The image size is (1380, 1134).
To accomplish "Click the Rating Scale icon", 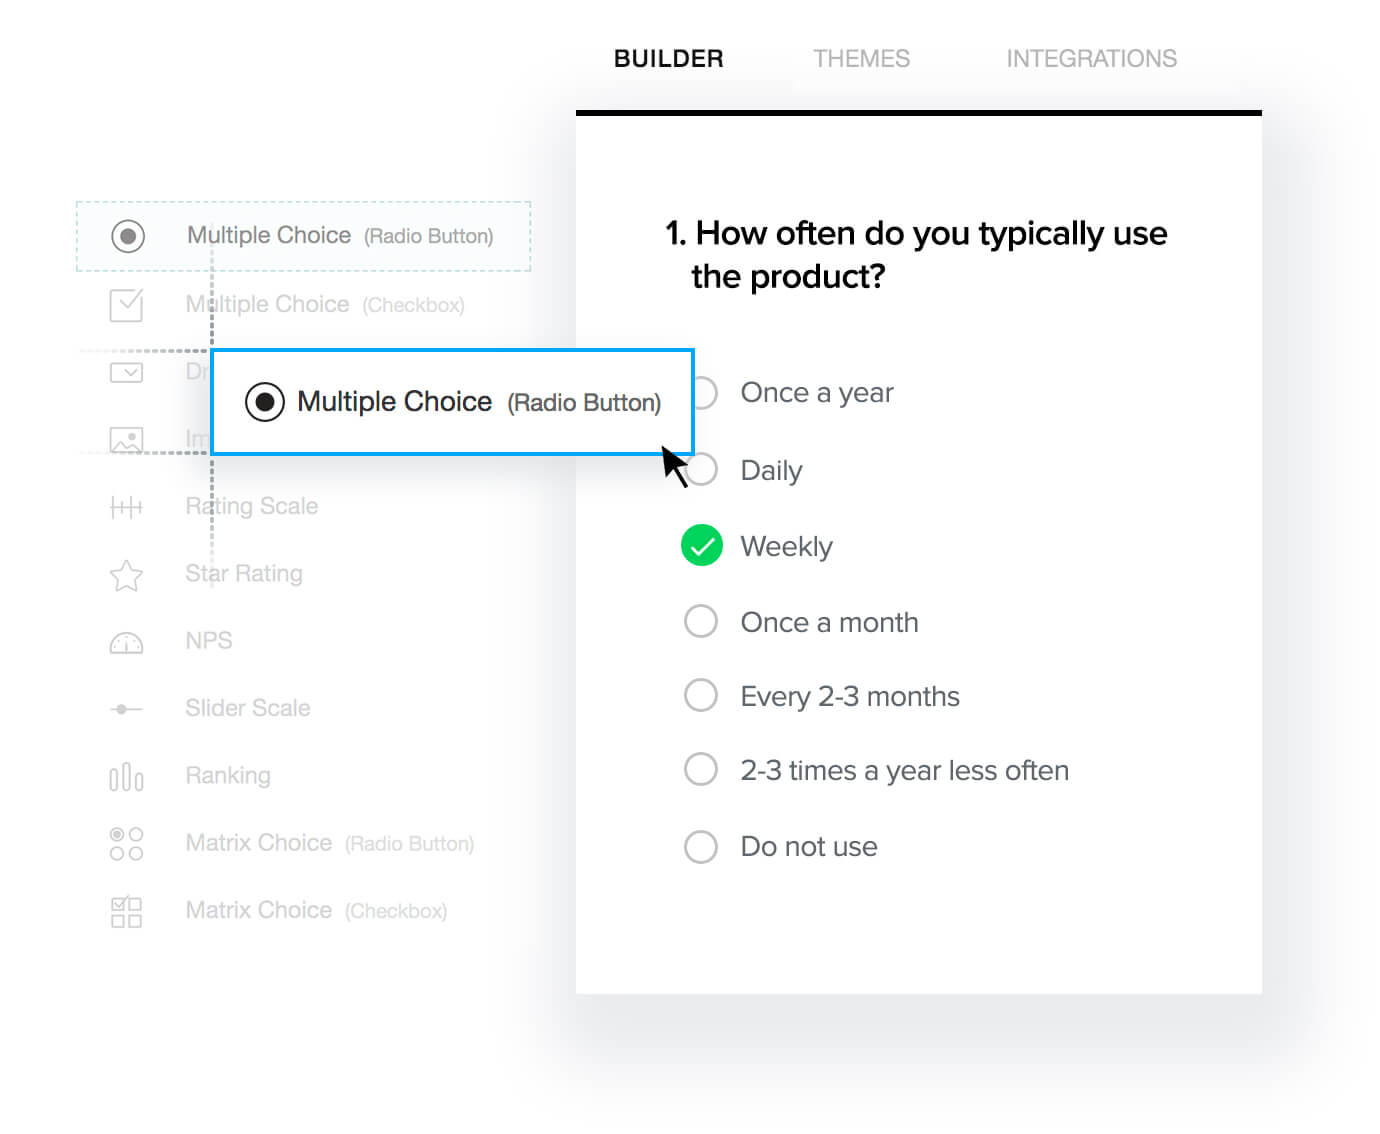I will click(x=126, y=507).
